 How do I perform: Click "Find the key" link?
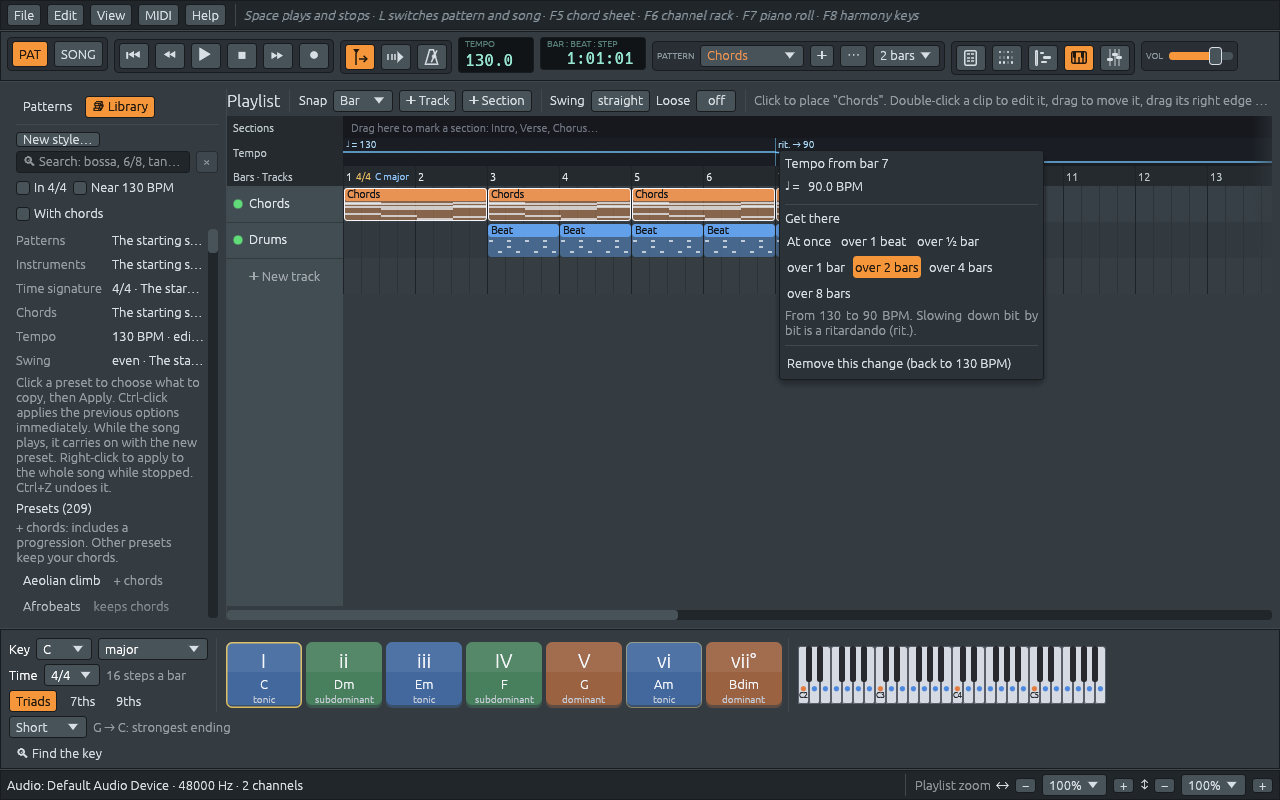[x=60, y=754]
